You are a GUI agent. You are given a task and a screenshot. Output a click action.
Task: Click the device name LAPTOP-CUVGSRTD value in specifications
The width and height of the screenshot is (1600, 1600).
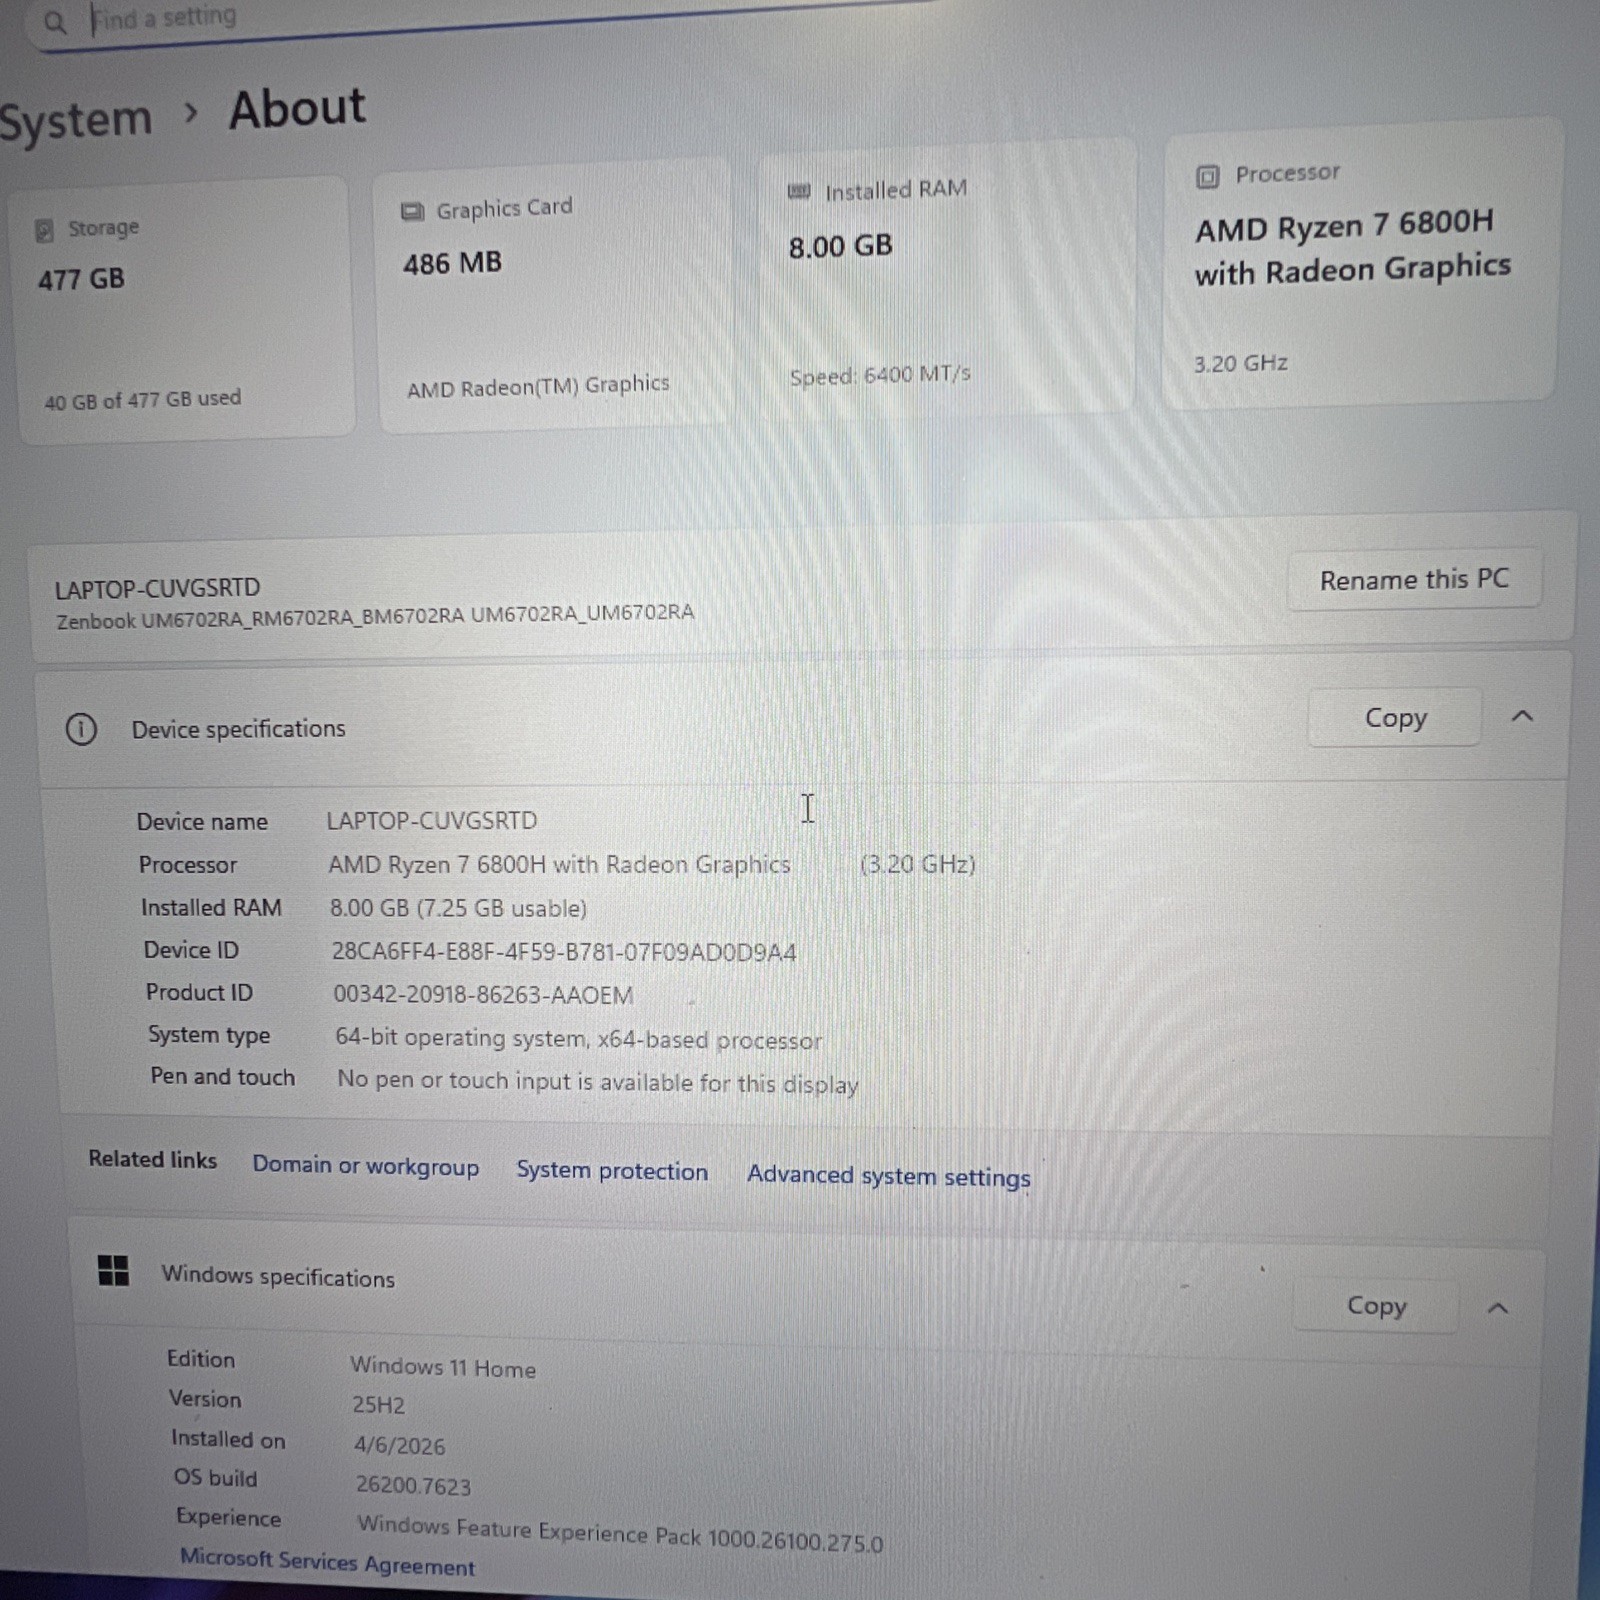[x=432, y=821]
